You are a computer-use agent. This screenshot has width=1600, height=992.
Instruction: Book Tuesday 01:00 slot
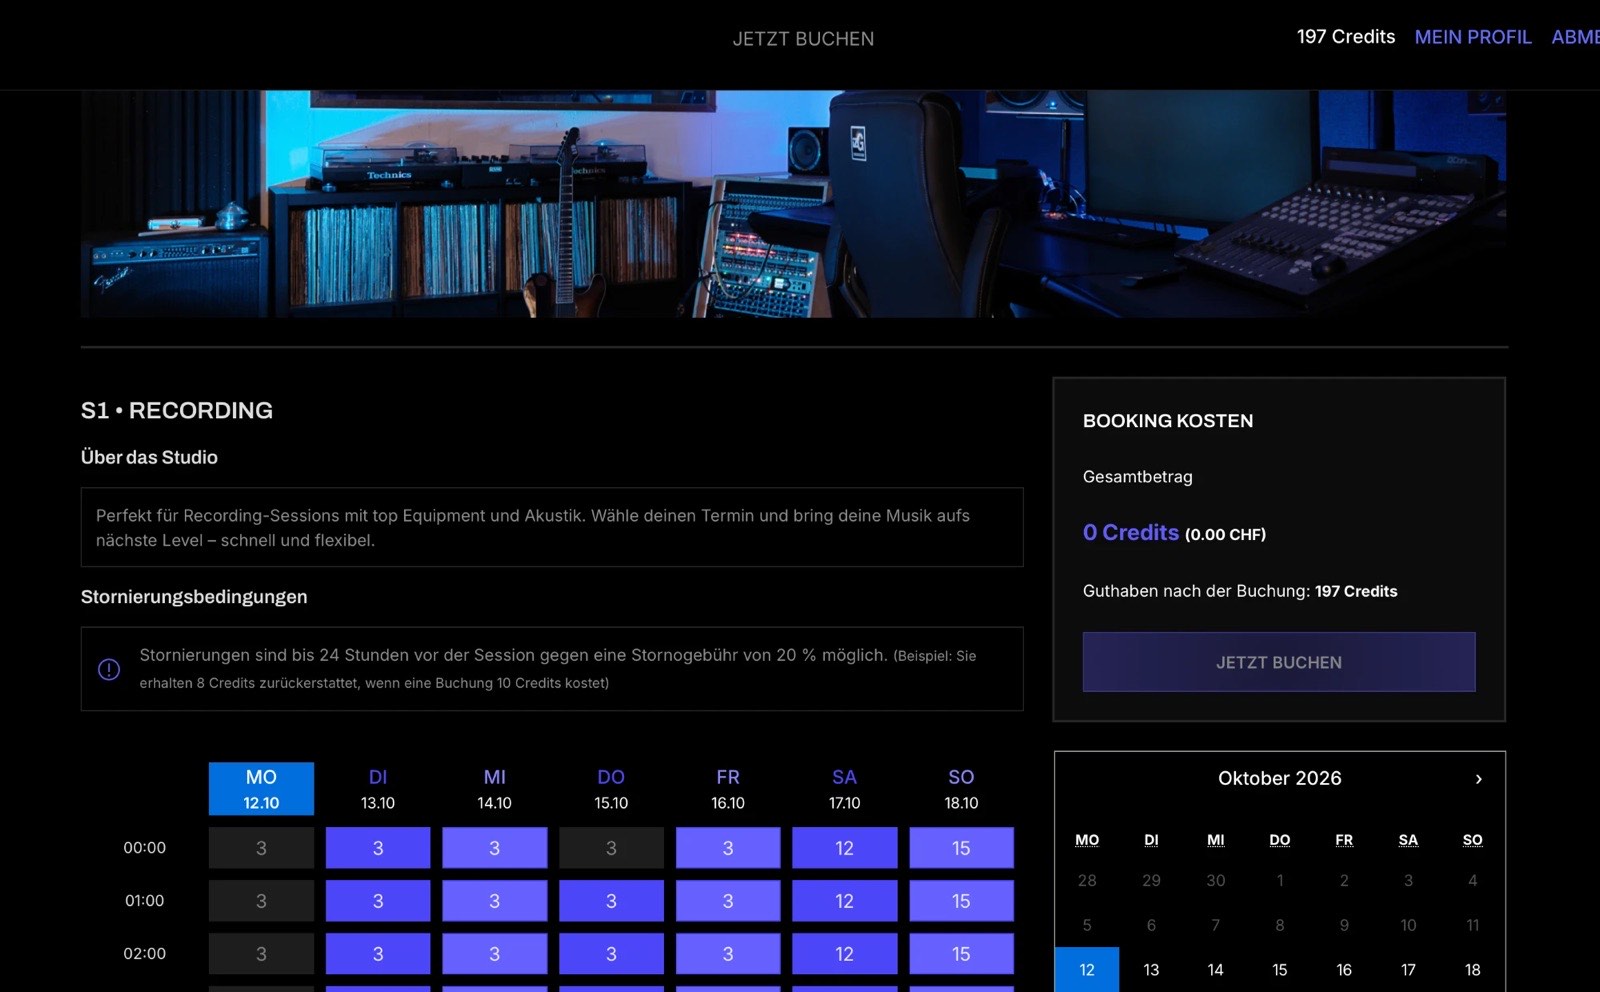(378, 901)
